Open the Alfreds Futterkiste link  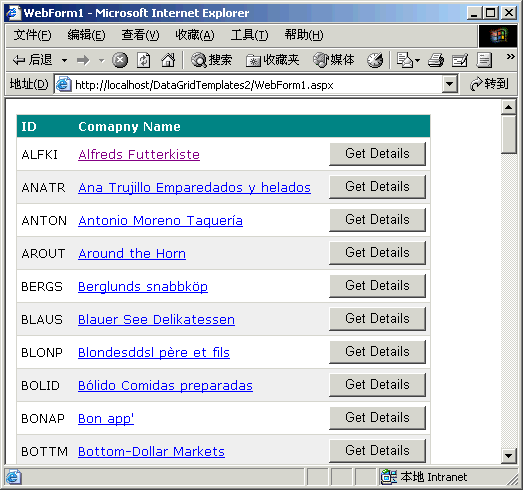click(x=139, y=154)
